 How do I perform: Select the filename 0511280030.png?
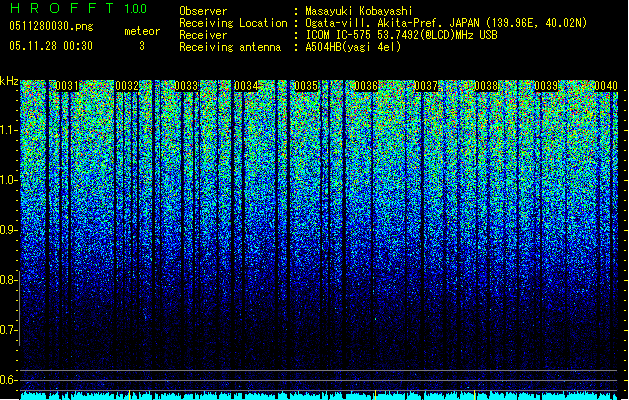(51, 26)
